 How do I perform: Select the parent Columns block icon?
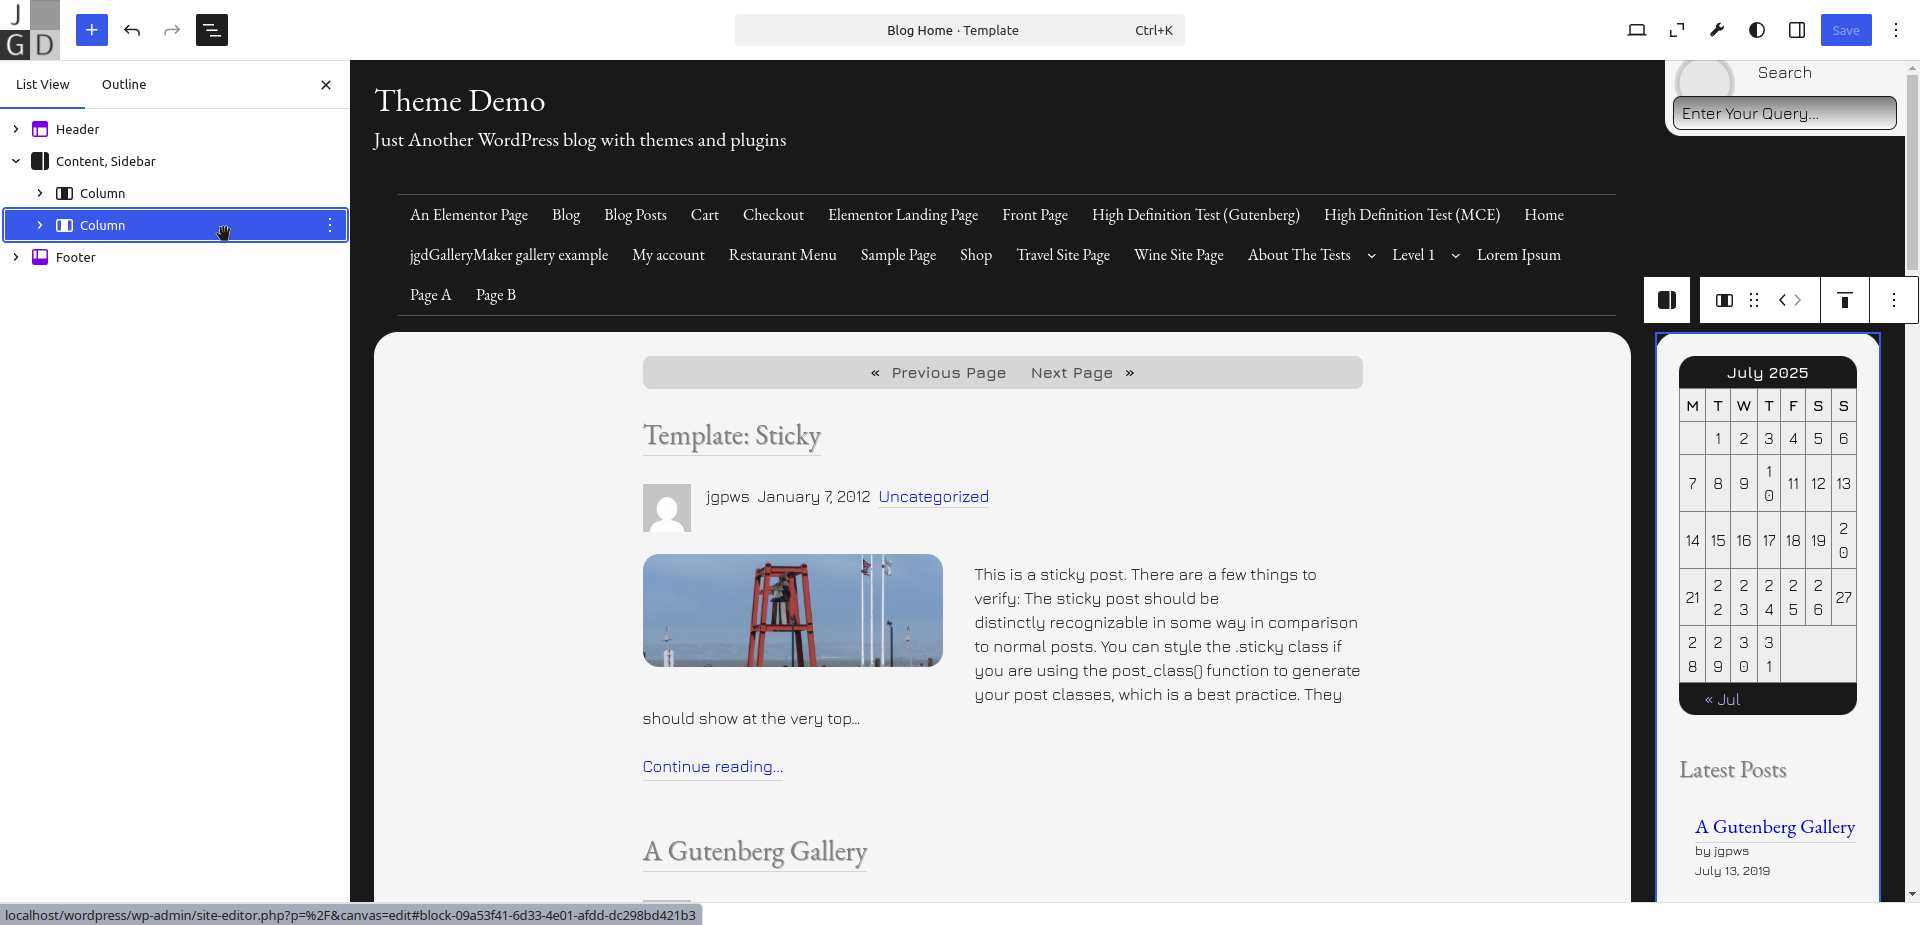1667,300
